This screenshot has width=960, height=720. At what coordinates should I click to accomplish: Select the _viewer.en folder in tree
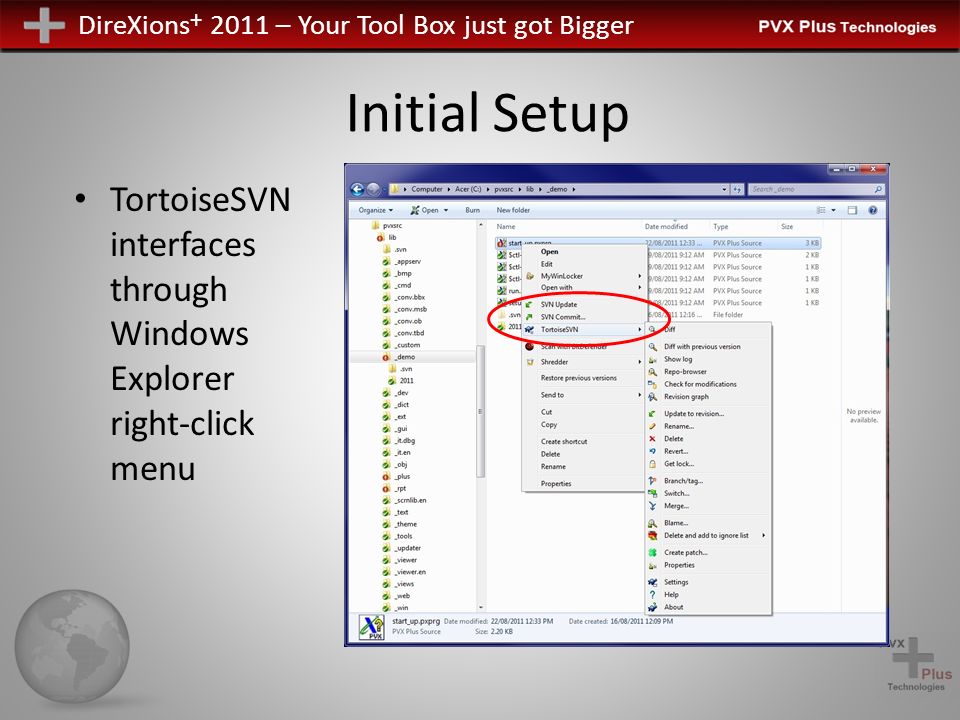[x=410, y=572]
